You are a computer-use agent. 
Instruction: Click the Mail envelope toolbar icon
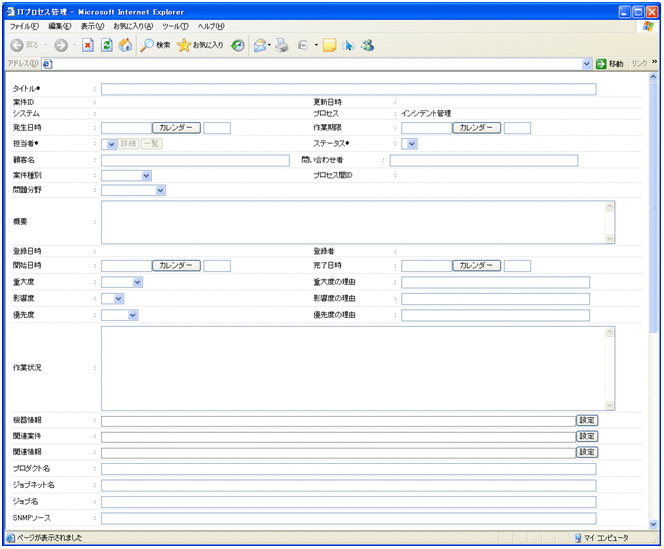coord(260,46)
